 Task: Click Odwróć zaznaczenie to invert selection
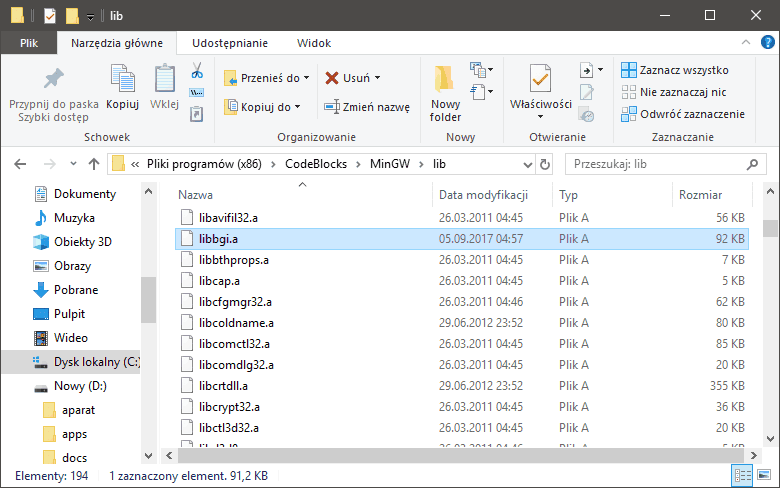(x=683, y=114)
